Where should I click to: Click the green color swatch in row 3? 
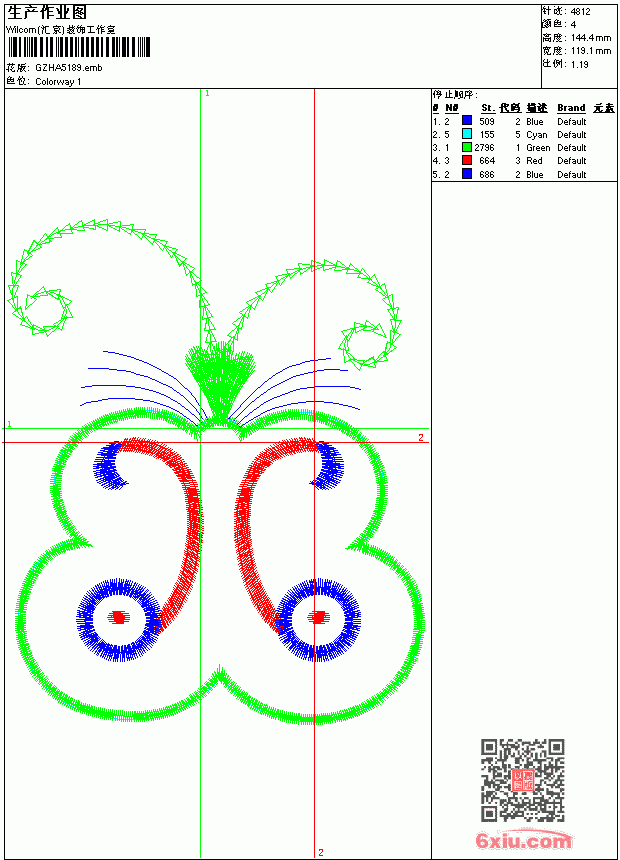coord(467,148)
